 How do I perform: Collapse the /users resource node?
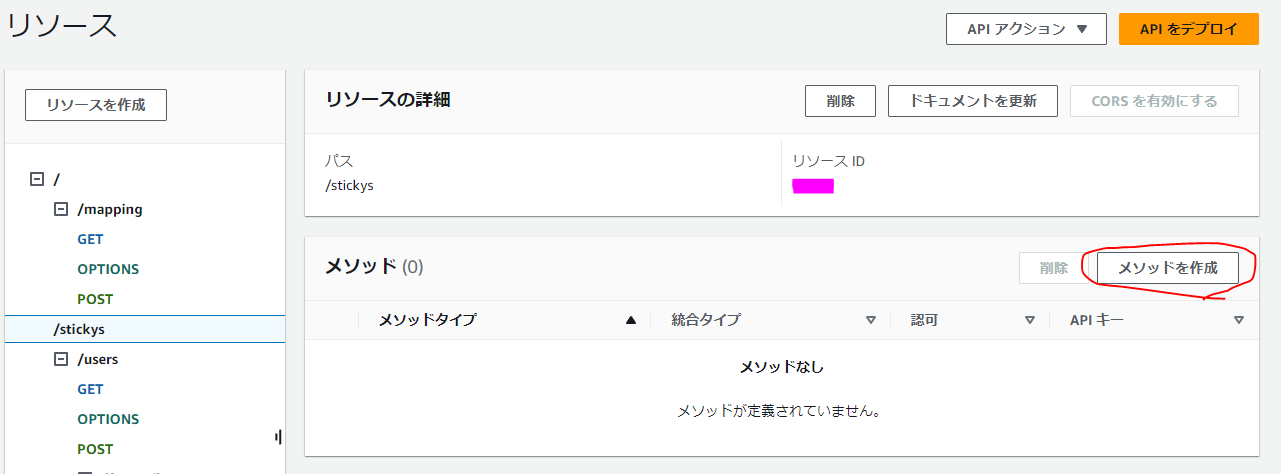pos(60,359)
